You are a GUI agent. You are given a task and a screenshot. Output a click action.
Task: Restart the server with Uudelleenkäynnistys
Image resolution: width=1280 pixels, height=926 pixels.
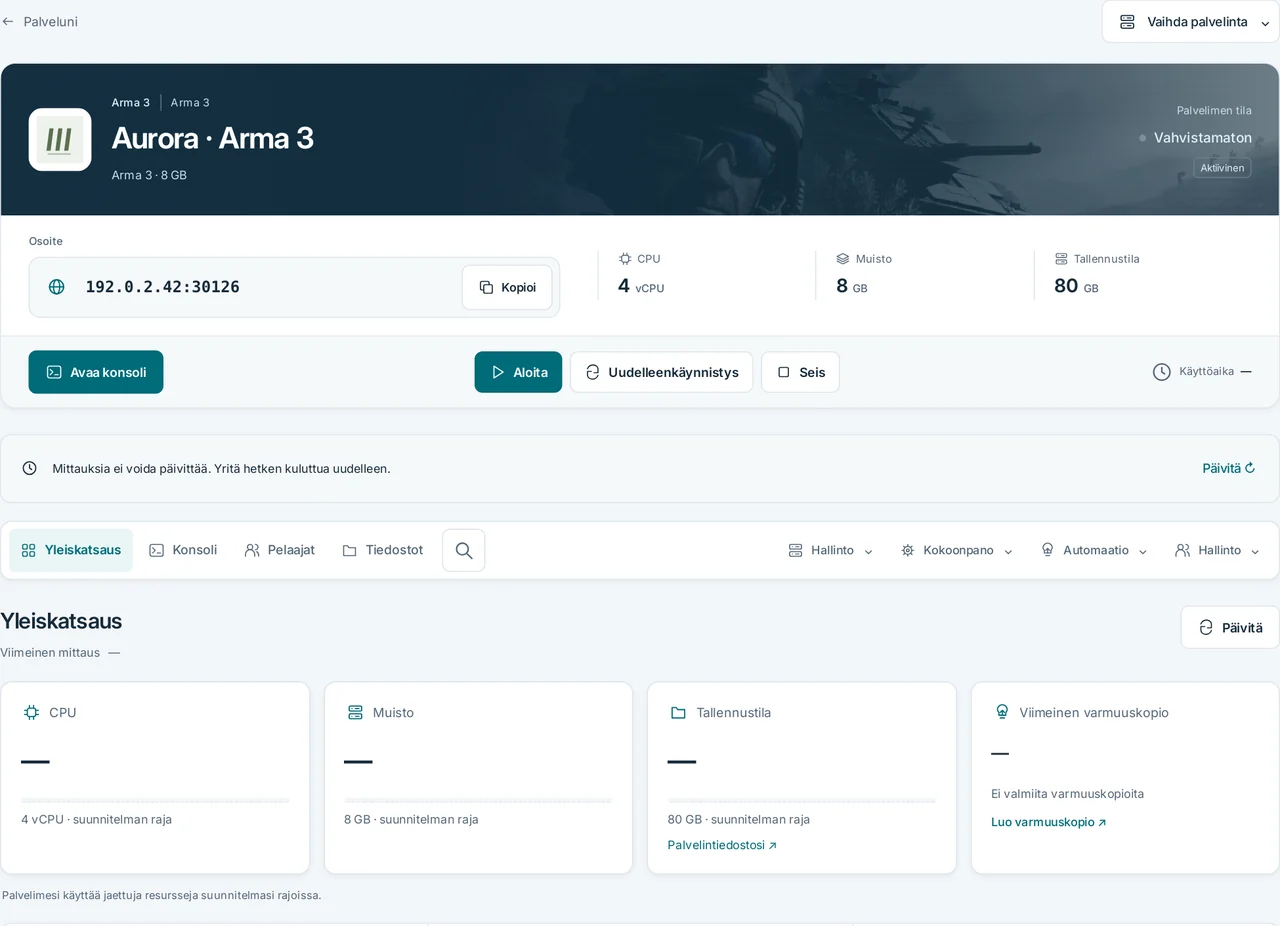pos(661,372)
